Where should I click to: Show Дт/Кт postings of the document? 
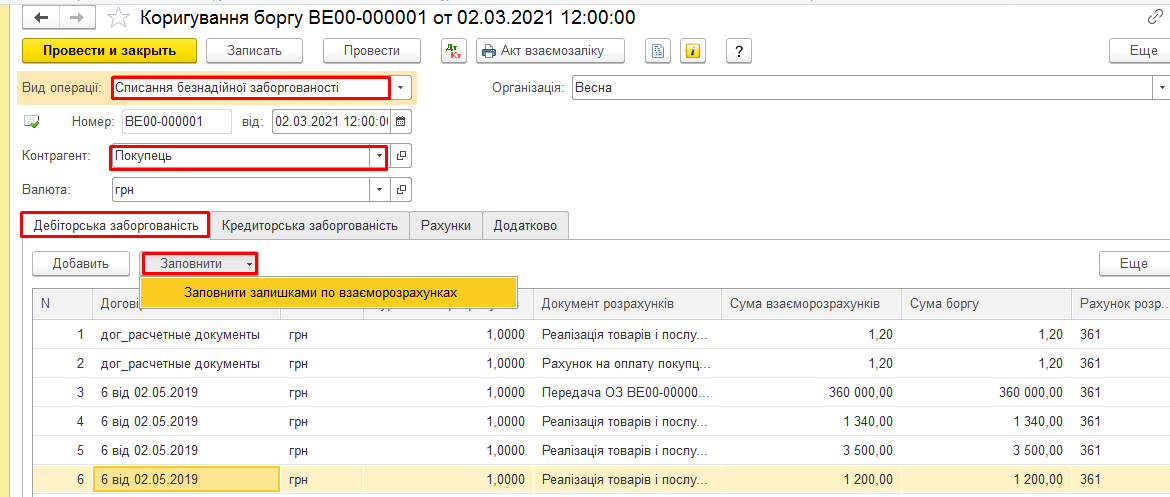[x=453, y=51]
